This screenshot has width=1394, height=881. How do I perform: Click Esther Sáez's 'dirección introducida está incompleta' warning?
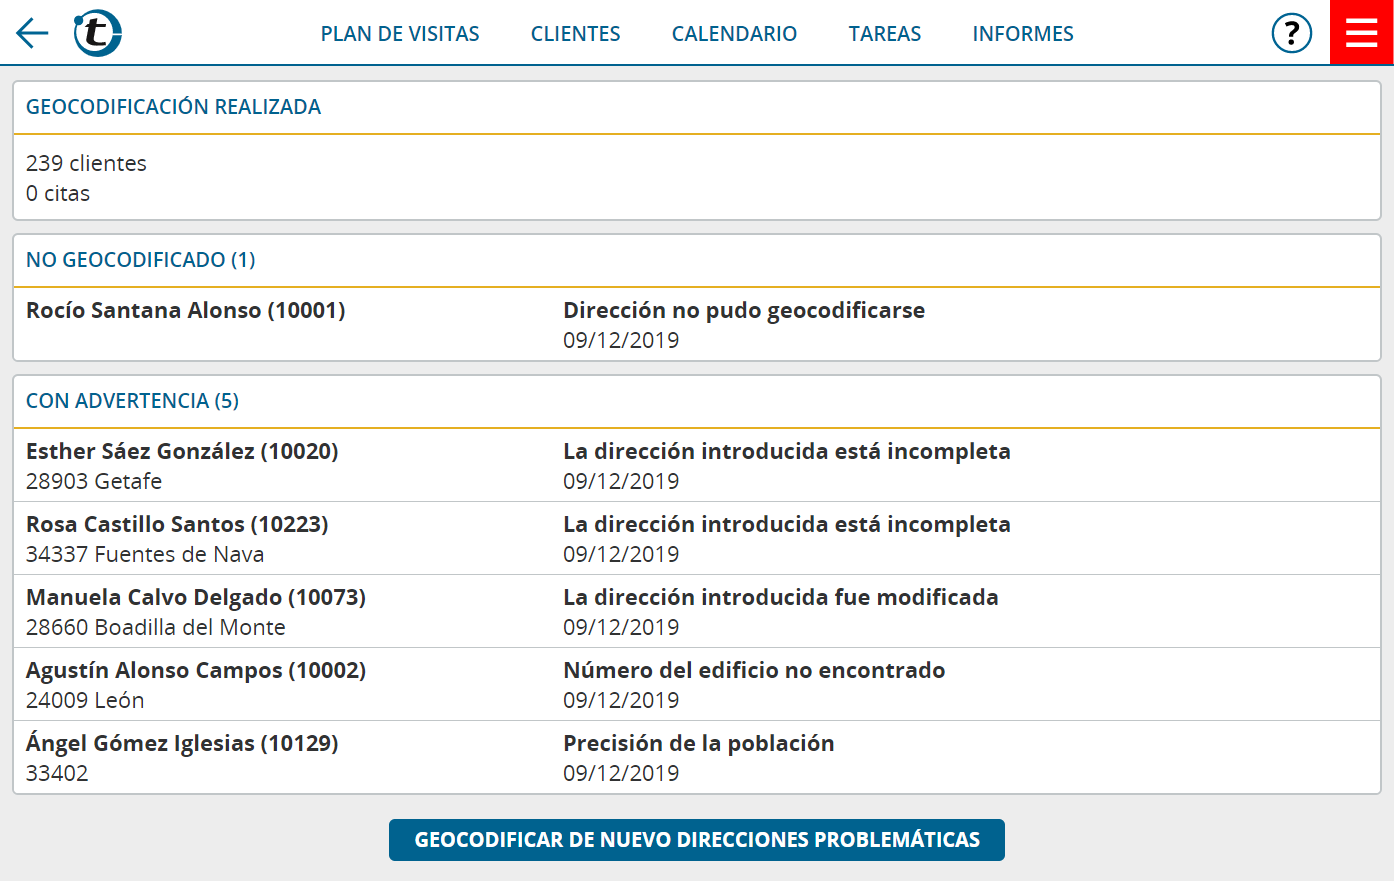point(786,451)
